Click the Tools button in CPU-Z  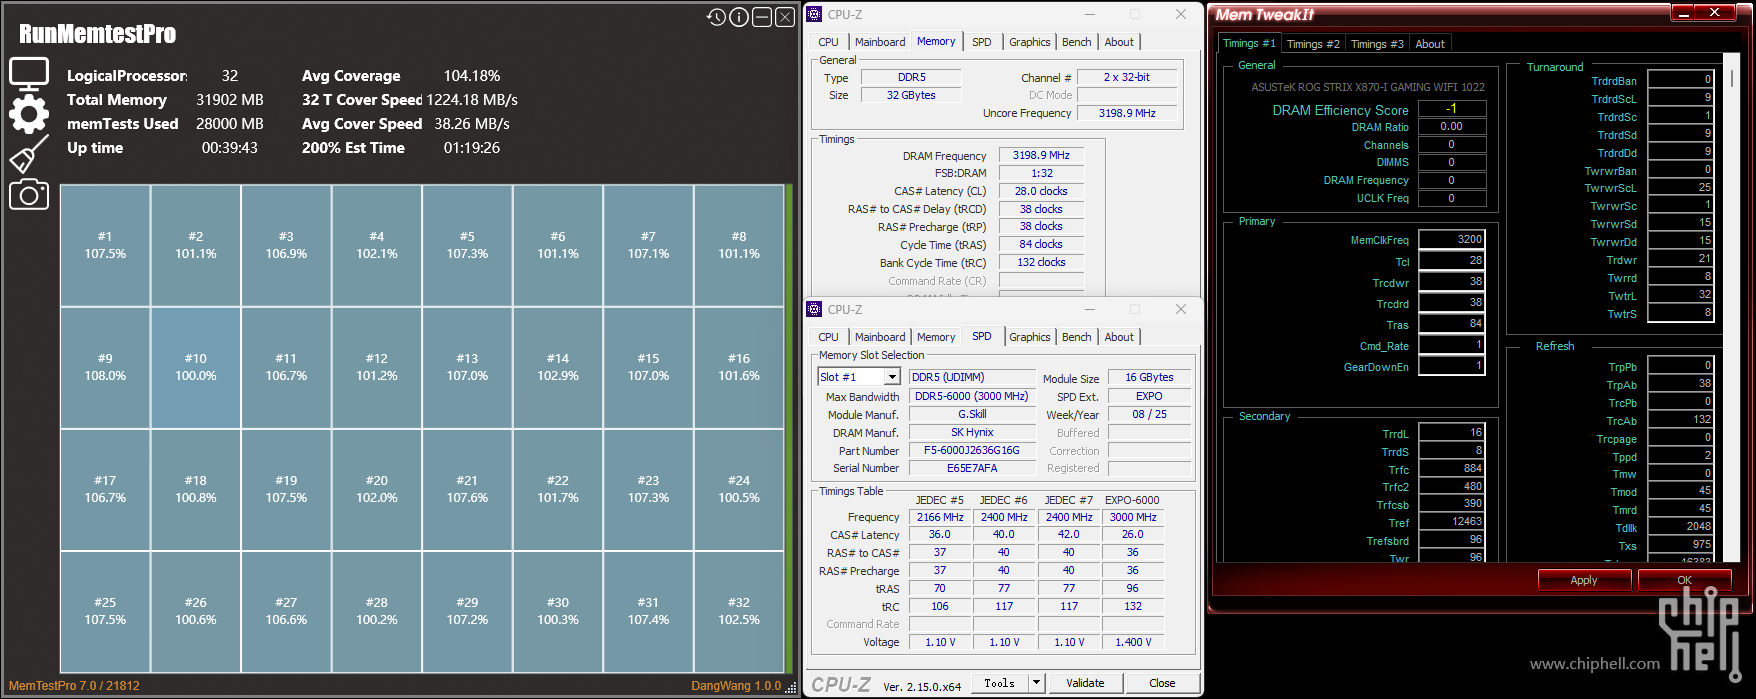tap(999, 683)
